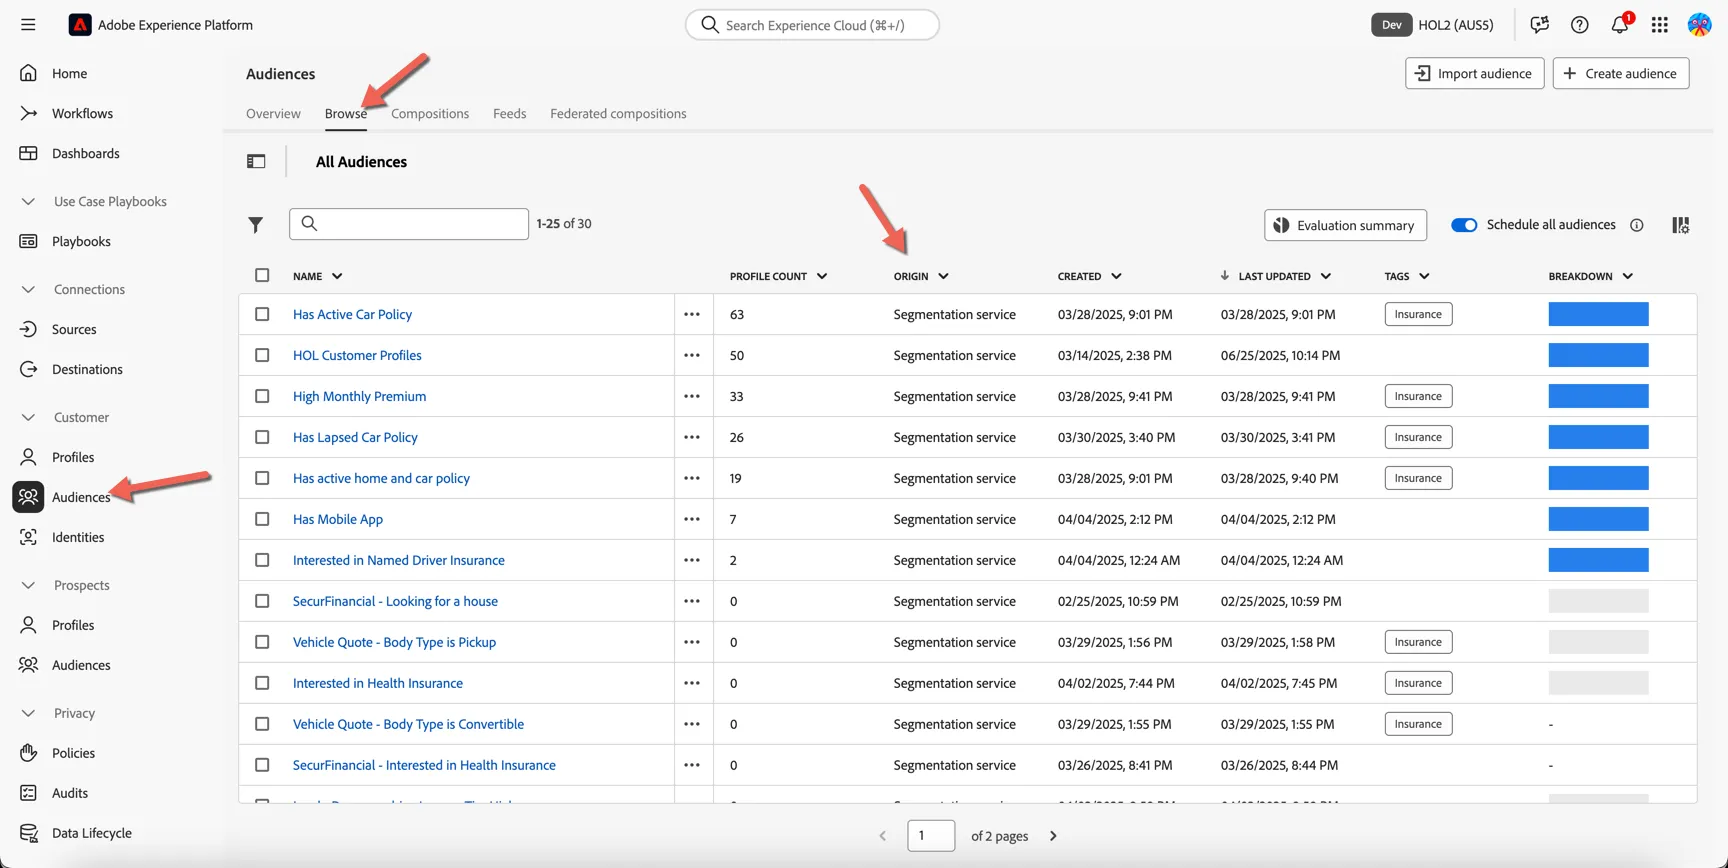
Task: Open the hamburger navigation menu
Action: point(28,25)
